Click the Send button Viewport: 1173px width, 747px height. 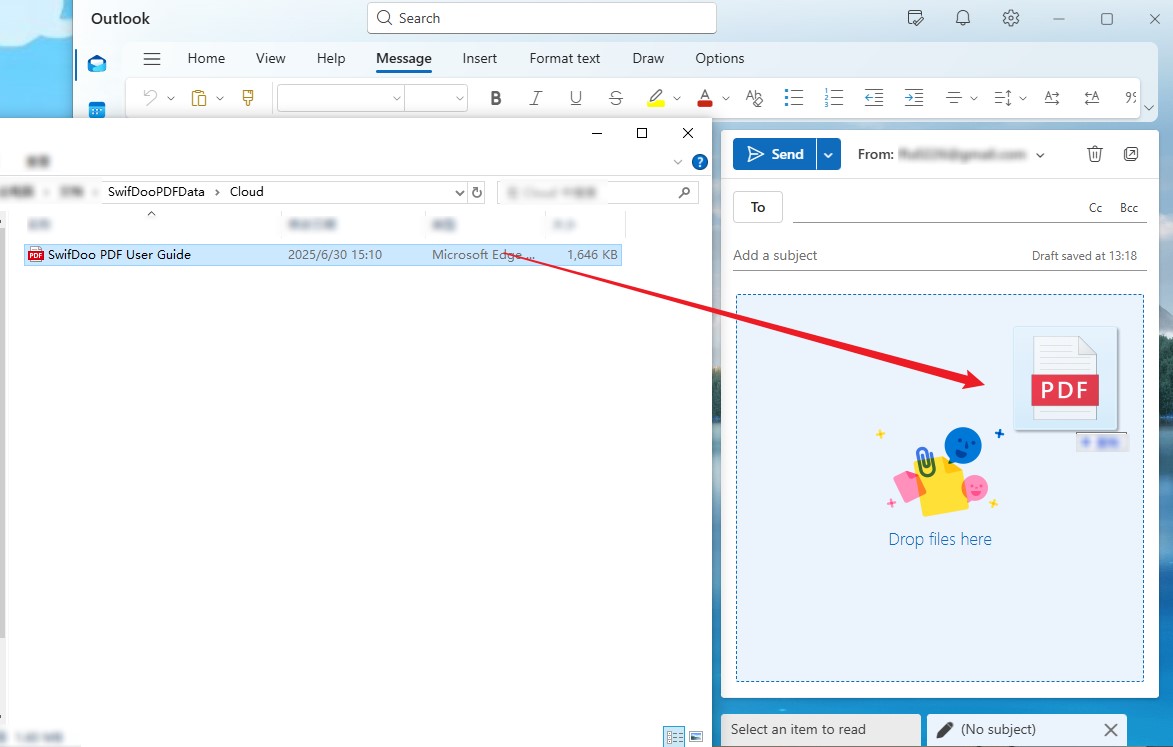click(775, 154)
